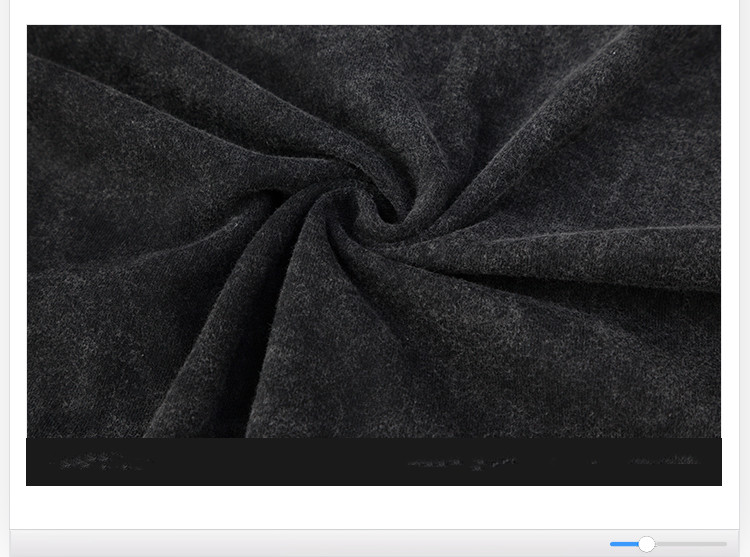
Task: Click the white margin left of the photo
Action: coord(17,250)
